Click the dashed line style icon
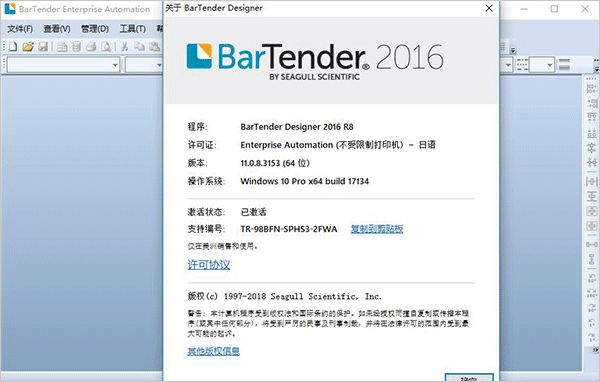Image resolution: width=600 pixels, height=382 pixels. coord(522,65)
